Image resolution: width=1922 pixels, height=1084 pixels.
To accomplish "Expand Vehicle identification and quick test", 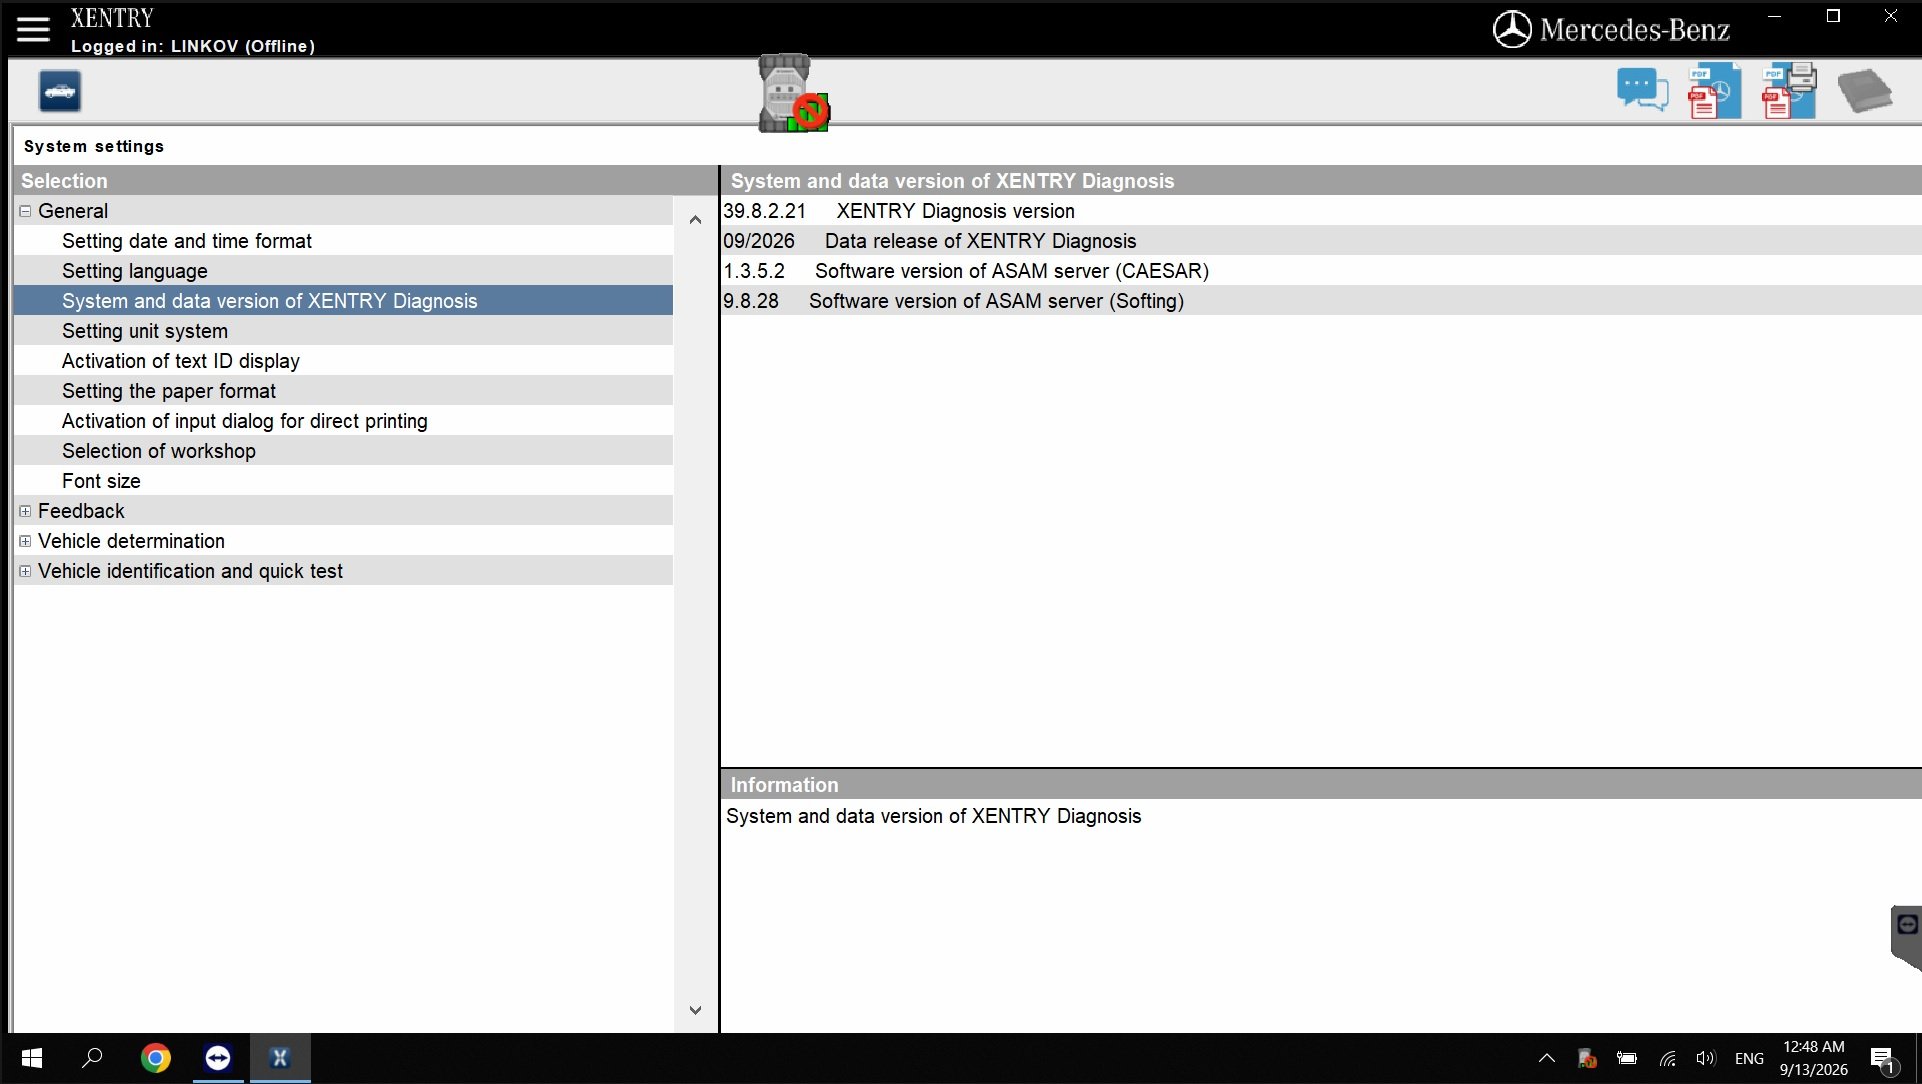I will click(25, 571).
